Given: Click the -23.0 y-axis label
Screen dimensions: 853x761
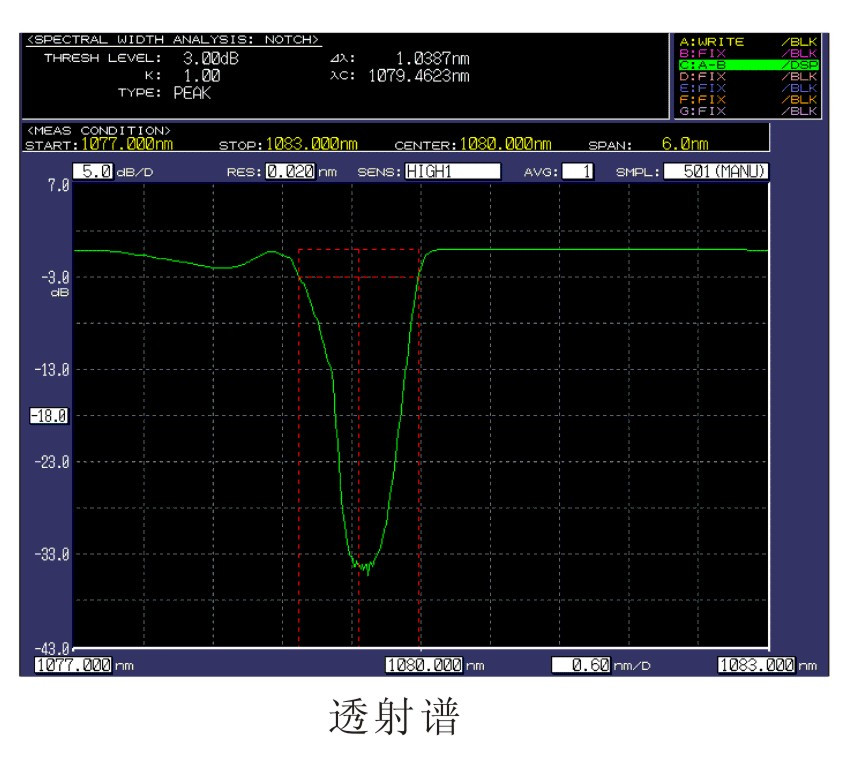Looking at the screenshot, I should point(52,462).
